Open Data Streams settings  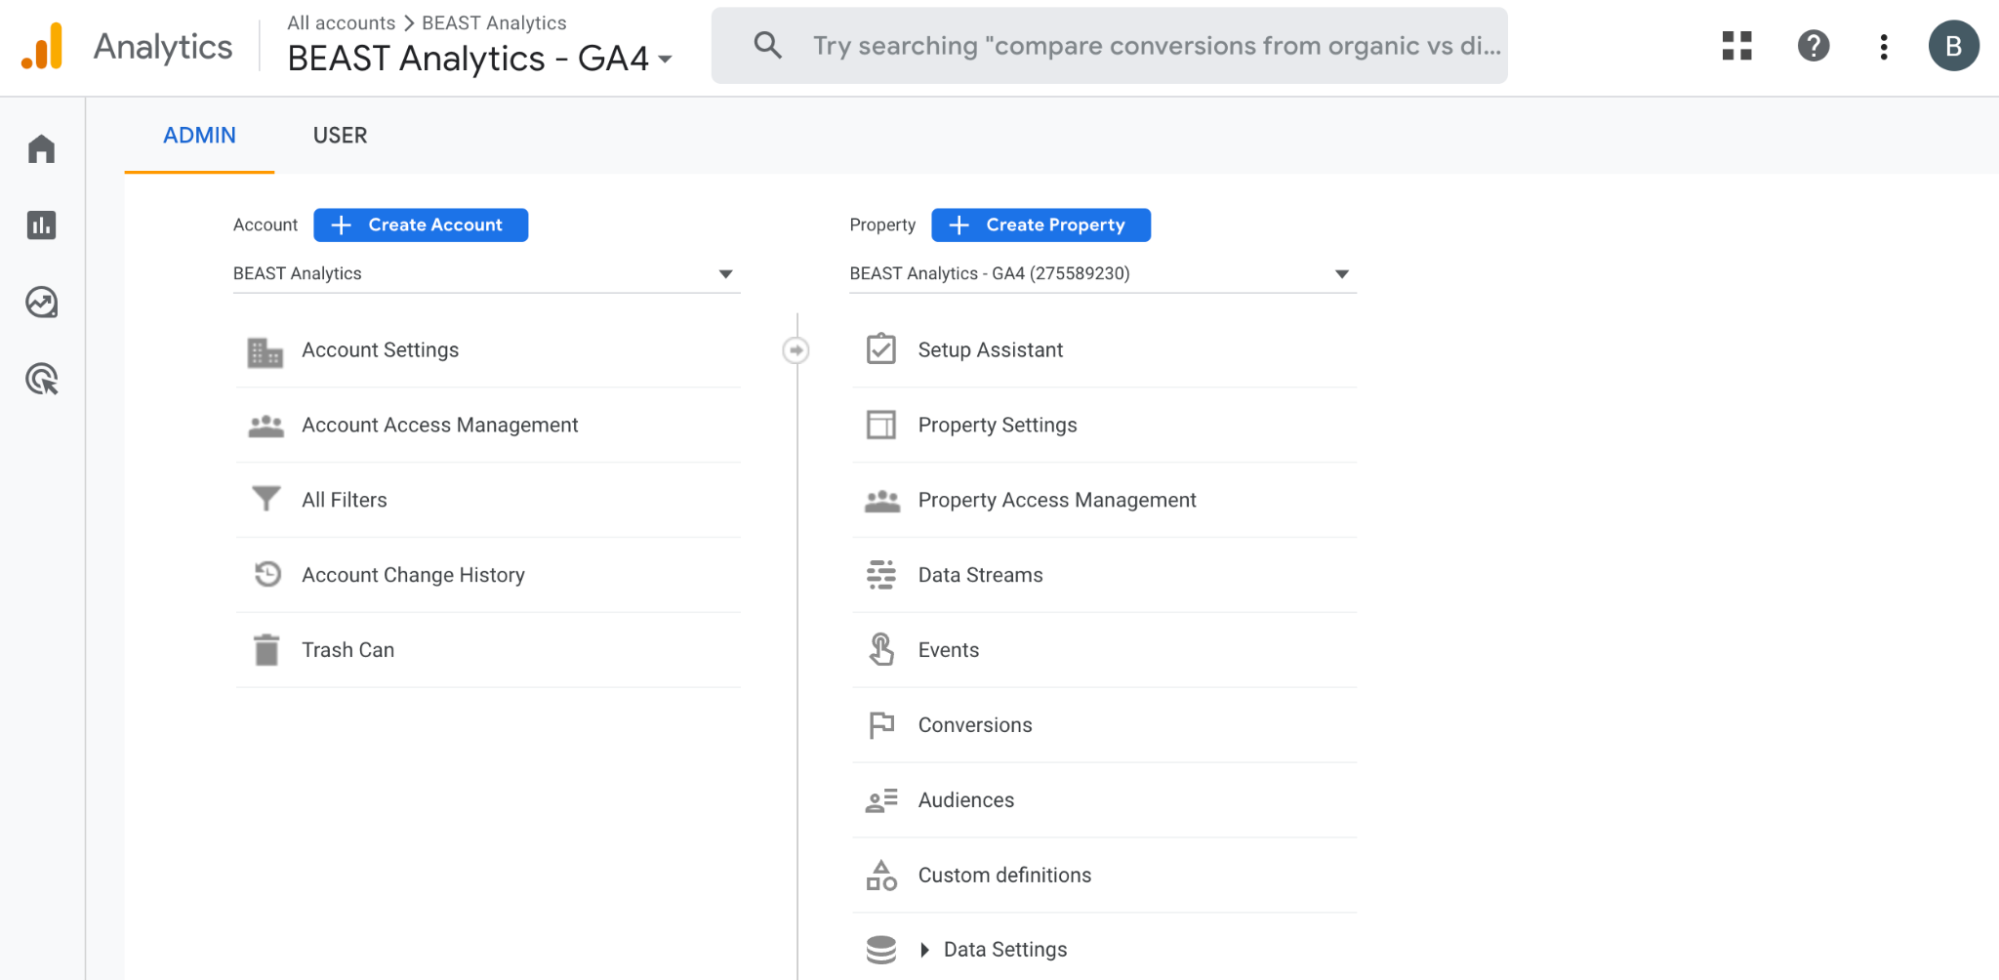980,574
